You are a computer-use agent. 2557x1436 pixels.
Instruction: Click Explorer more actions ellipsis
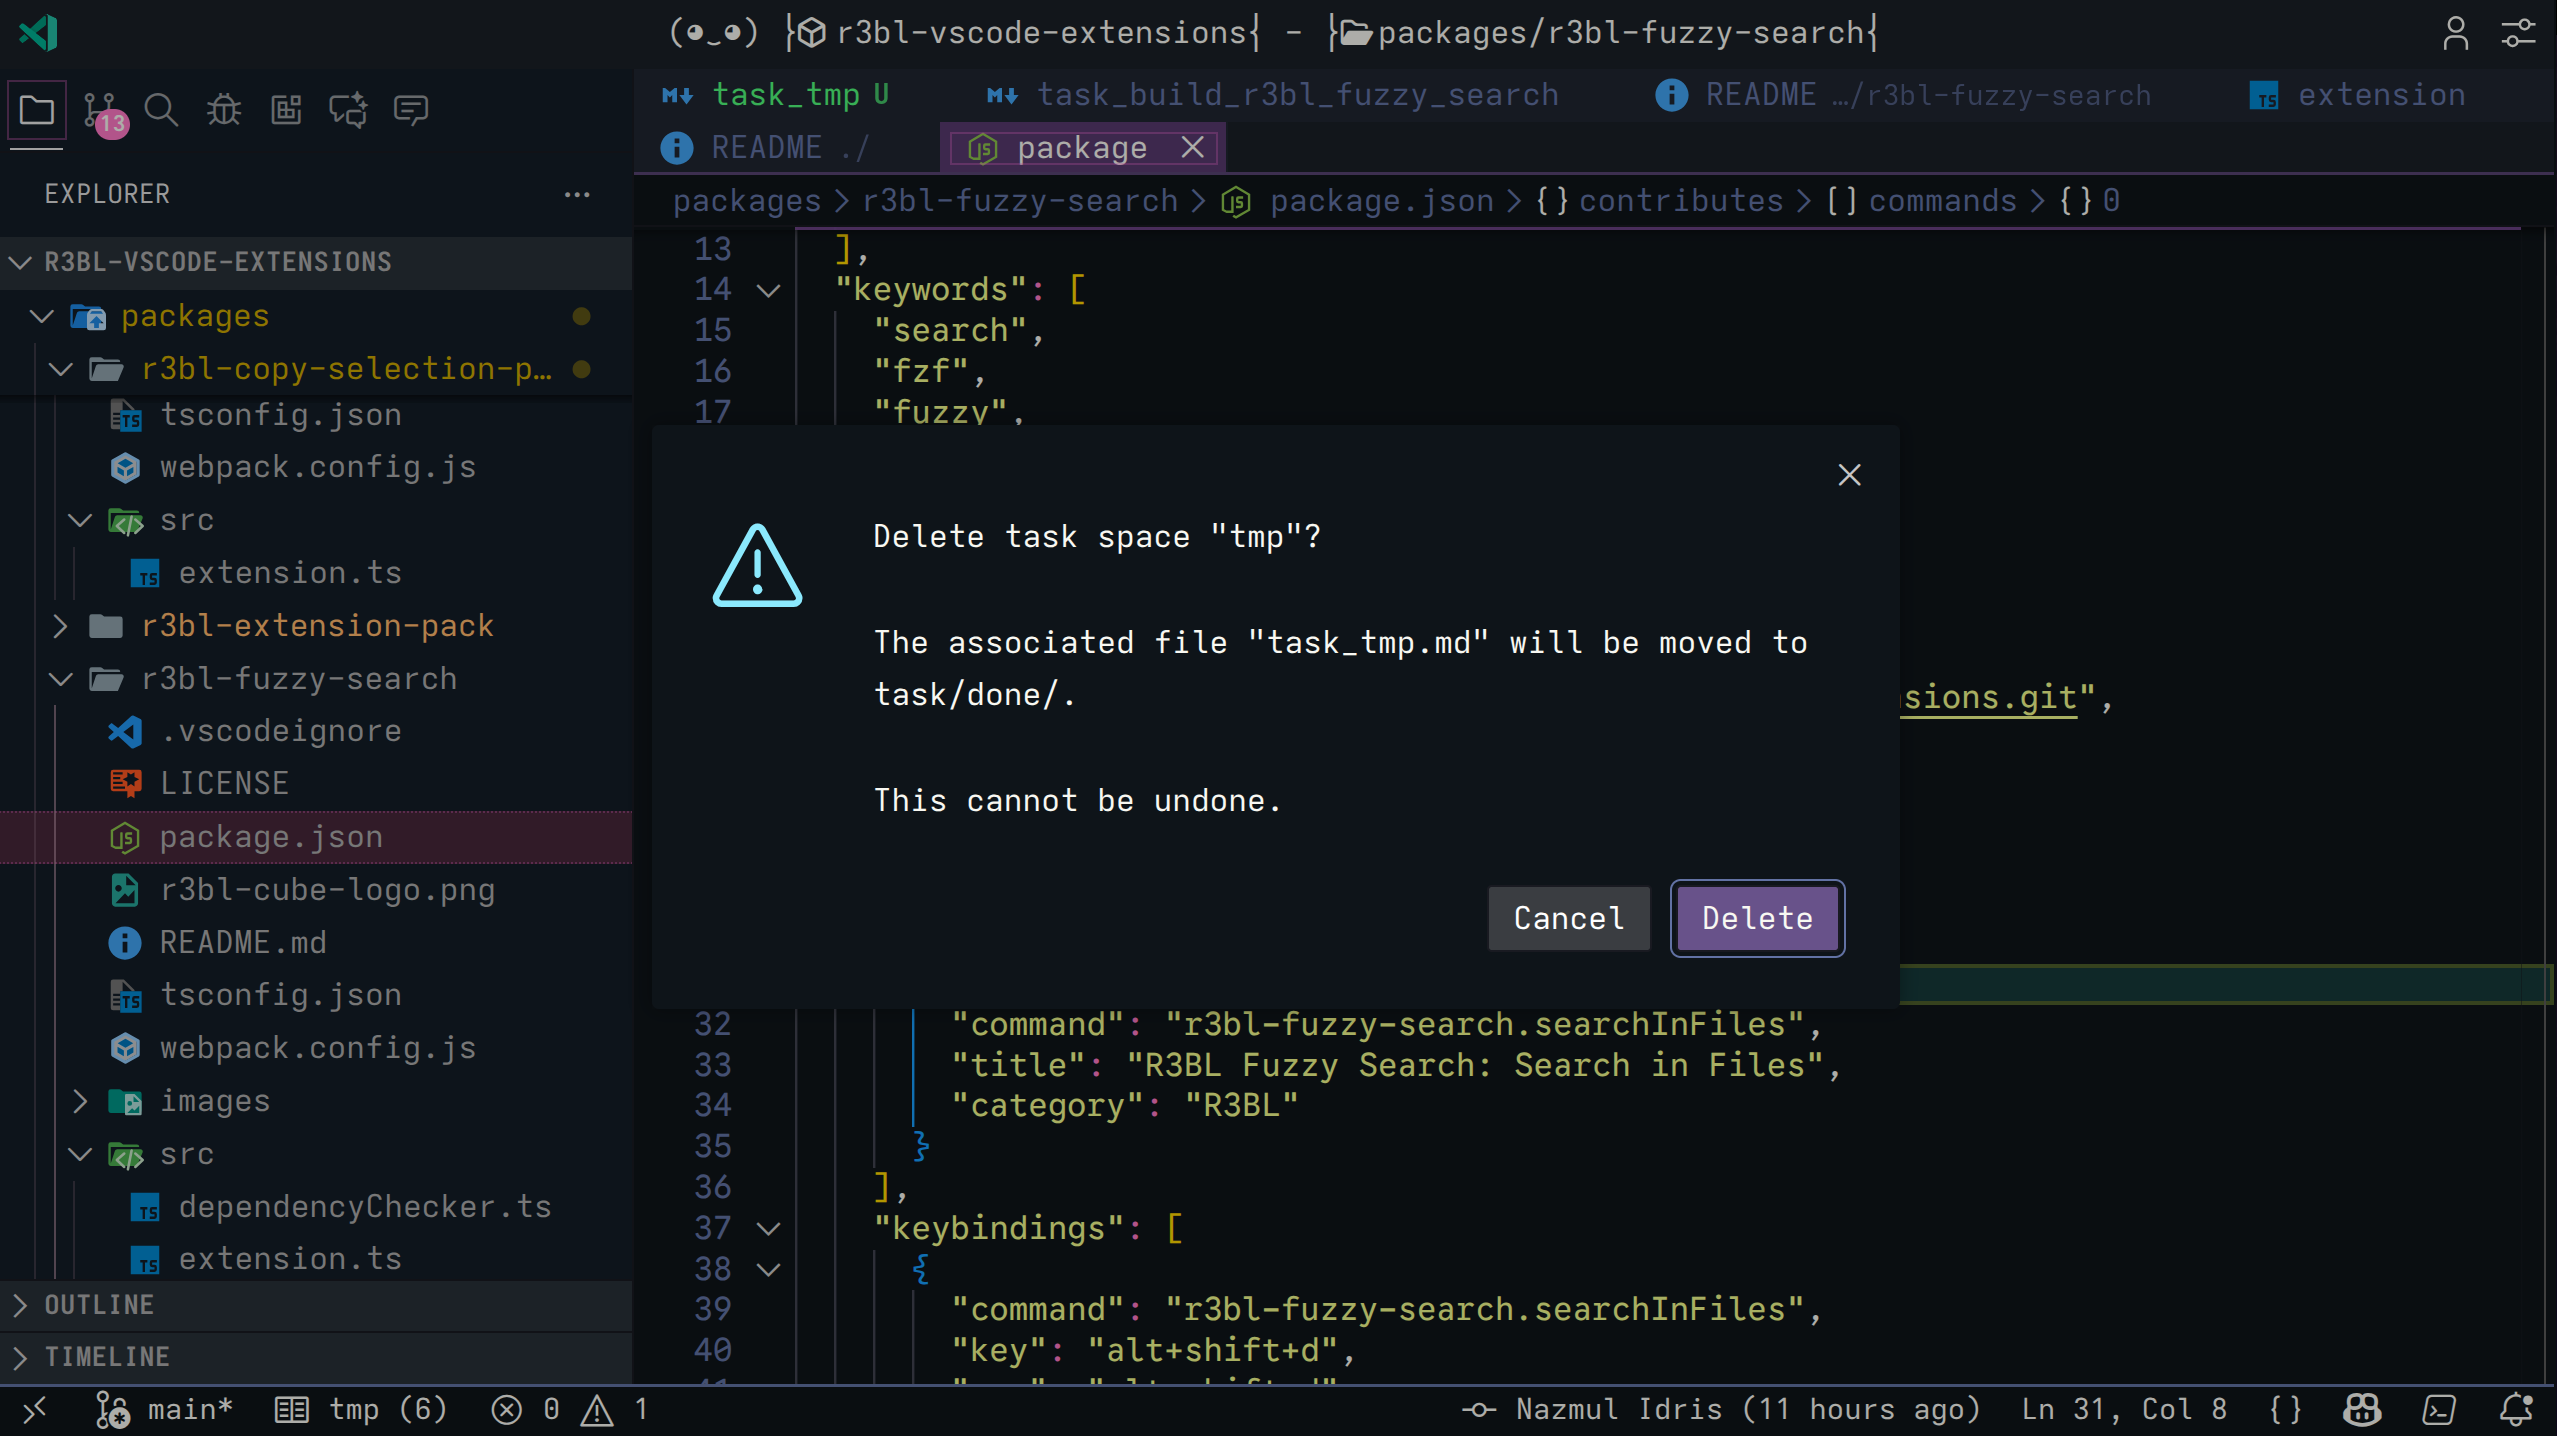click(577, 194)
